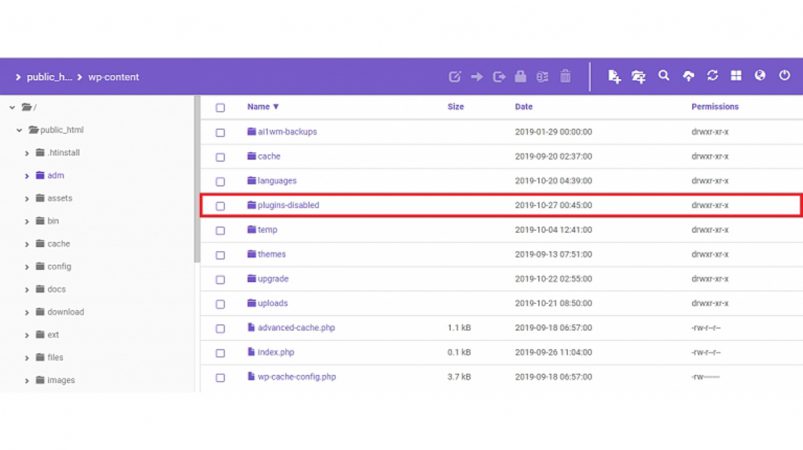Expand the images tree node
Viewport: 803px width, 450px height.
(x=27, y=380)
